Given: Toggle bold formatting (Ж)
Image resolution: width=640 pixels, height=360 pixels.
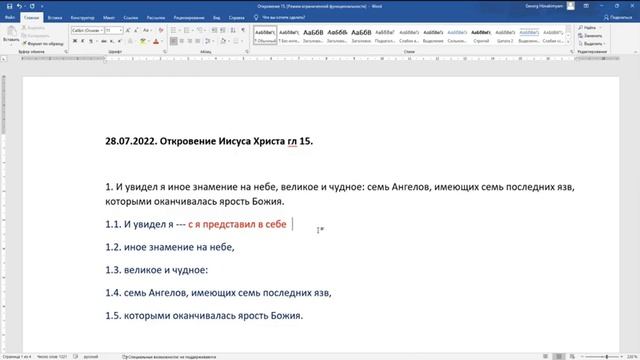Looking at the screenshot, I should [x=75, y=41].
